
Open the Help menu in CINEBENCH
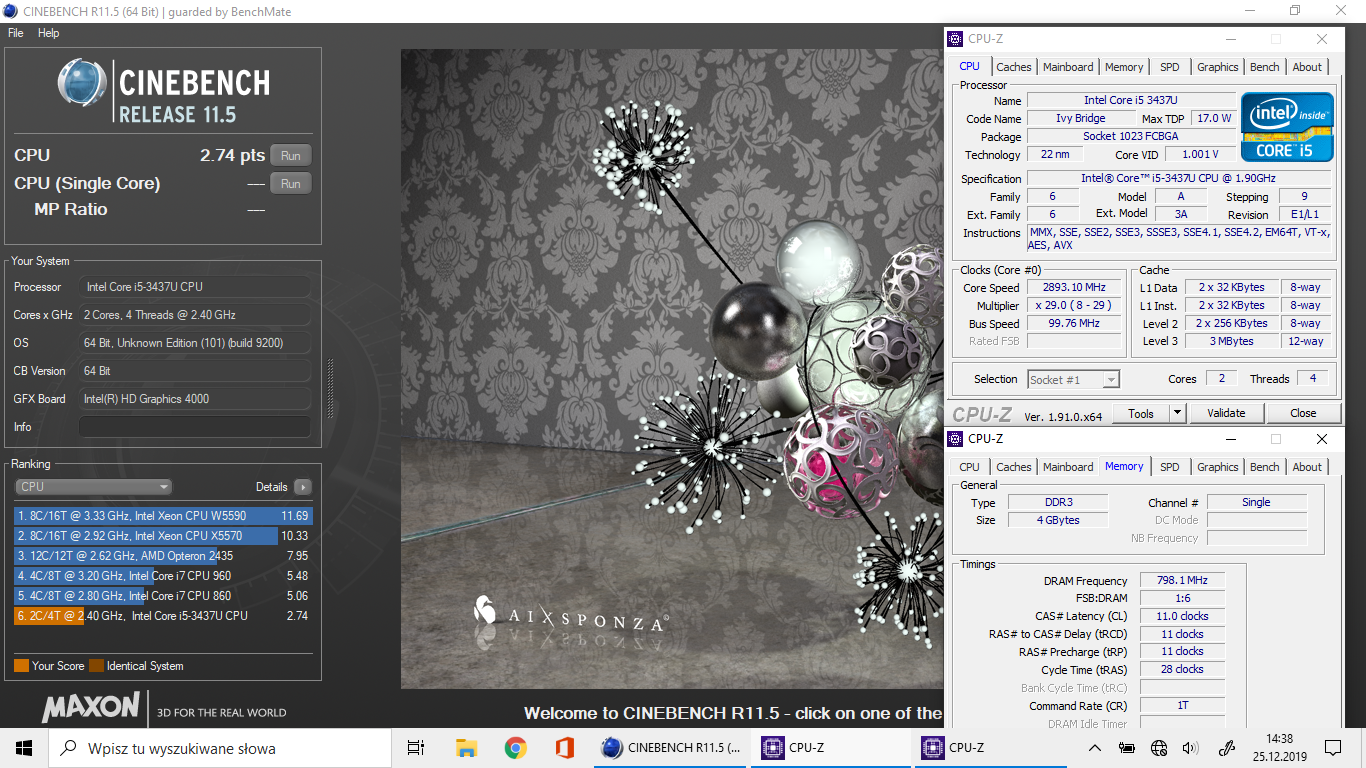tap(49, 33)
